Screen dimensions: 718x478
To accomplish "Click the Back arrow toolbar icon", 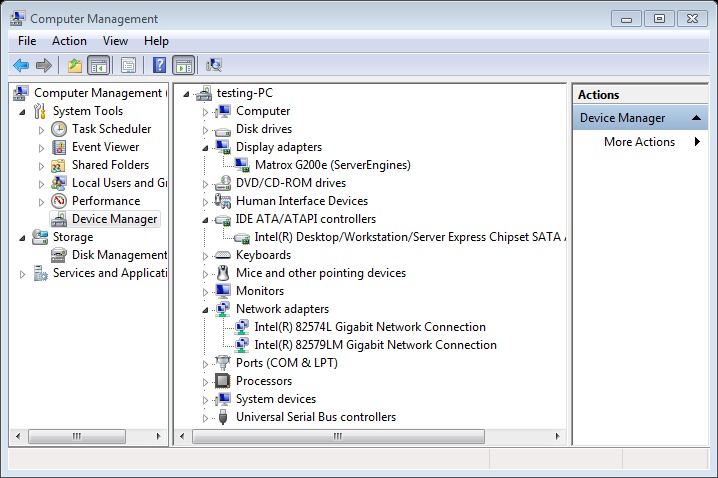I will point(20,66).
